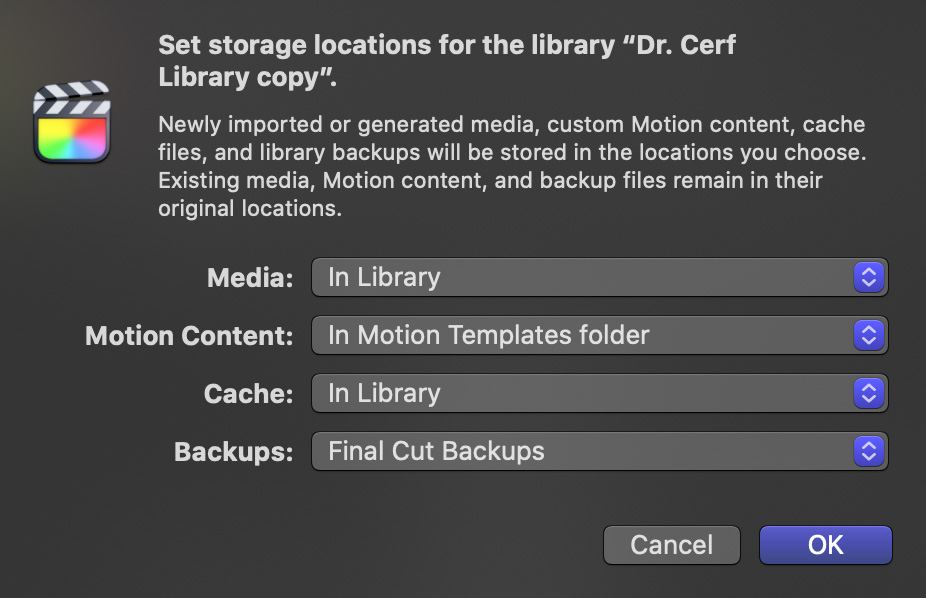This screenshot has height=598, width=926.
Task: Open the Backups location dropdown
Action: [599, 451]
